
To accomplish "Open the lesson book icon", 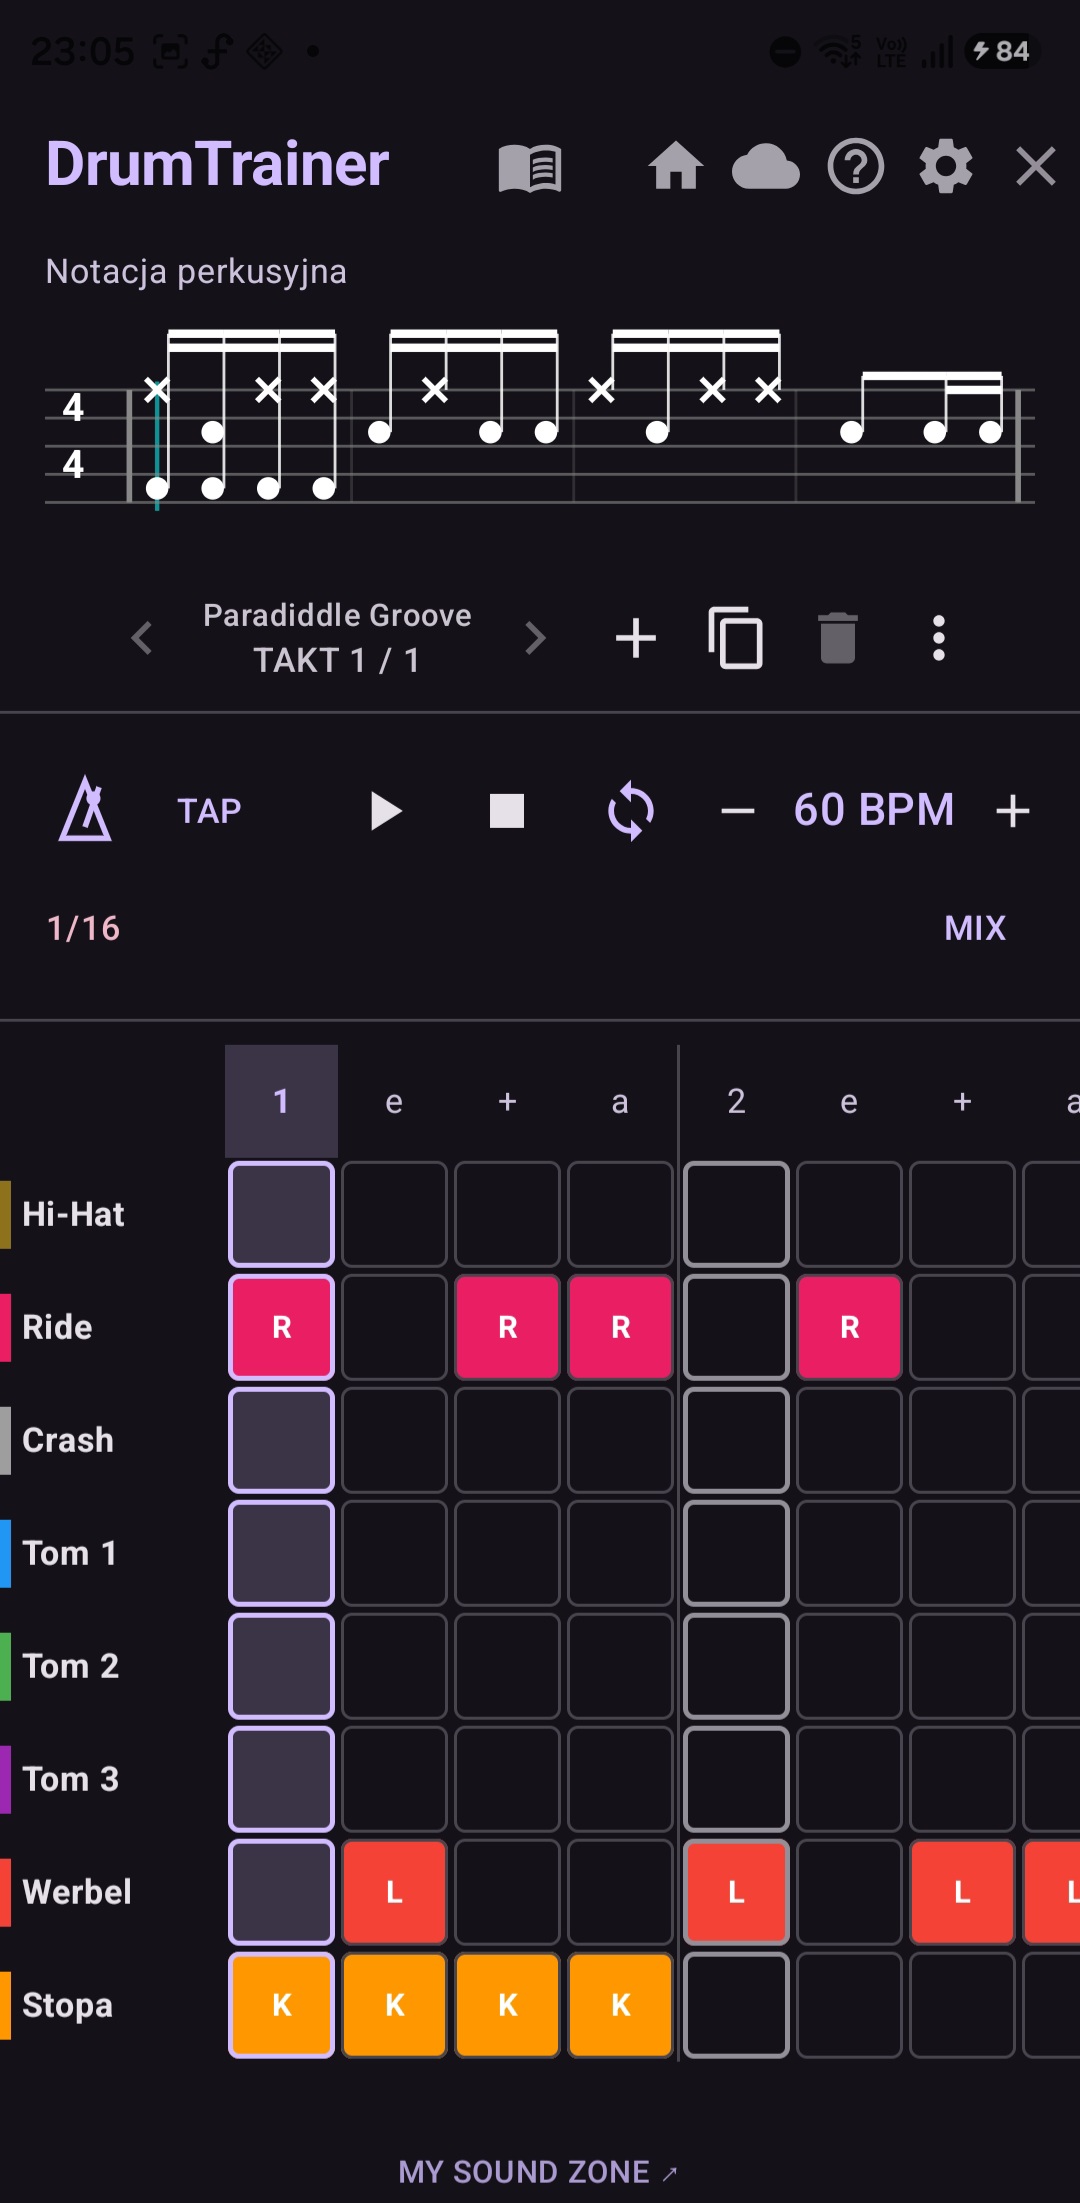I will [x=530, y=167].
